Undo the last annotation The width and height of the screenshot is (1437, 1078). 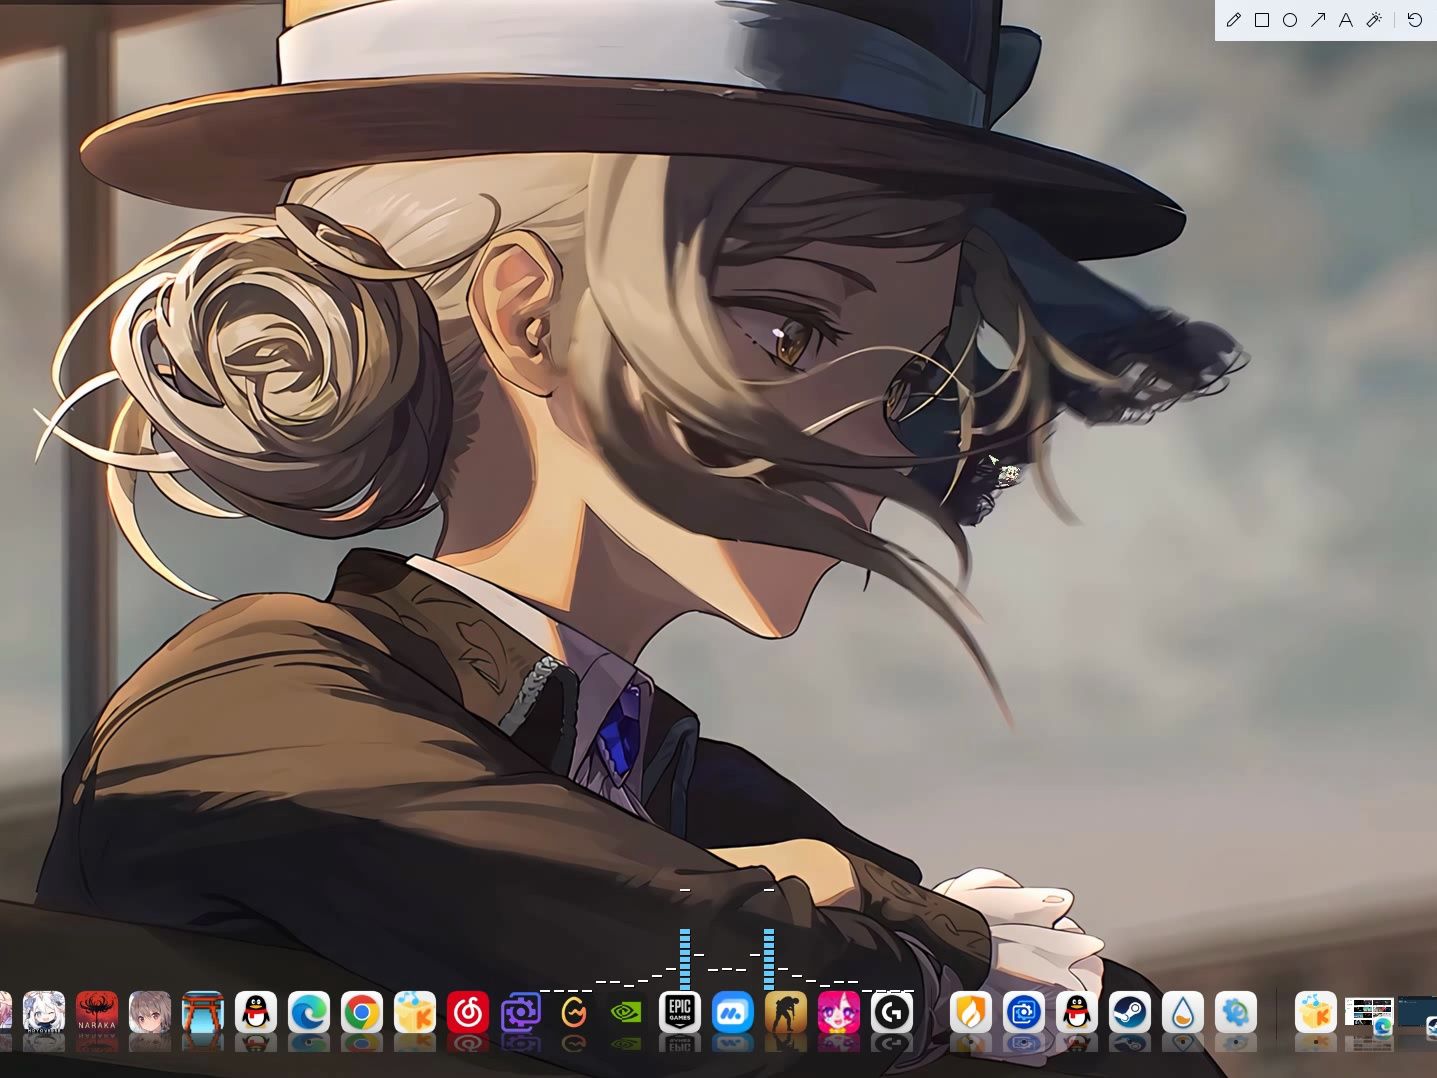pyautogui.click(x=1414, y=20)
